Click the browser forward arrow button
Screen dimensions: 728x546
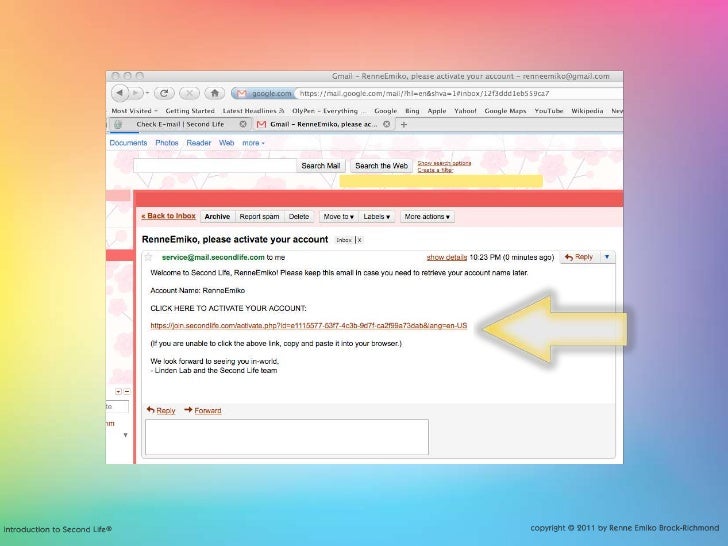pos(136,93)
